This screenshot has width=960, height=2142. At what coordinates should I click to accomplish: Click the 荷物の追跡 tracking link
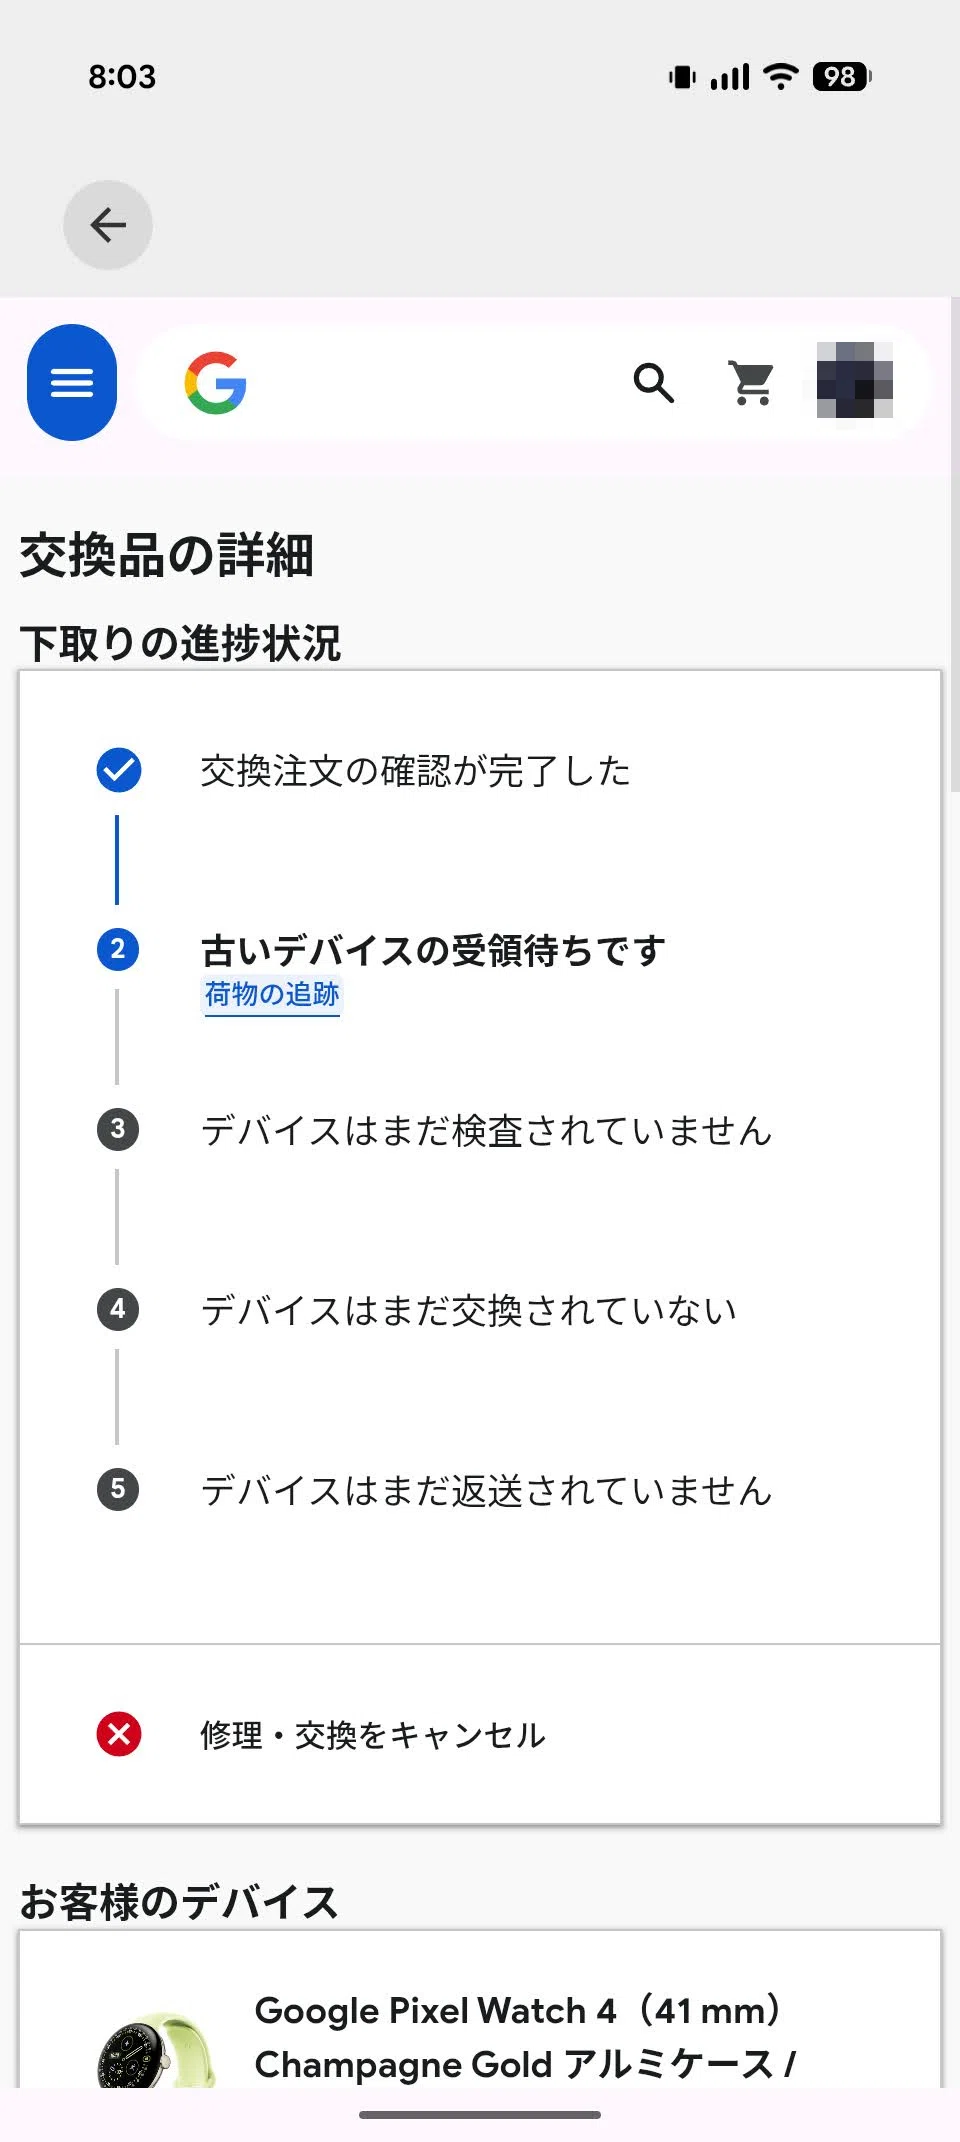coord(272,995)
